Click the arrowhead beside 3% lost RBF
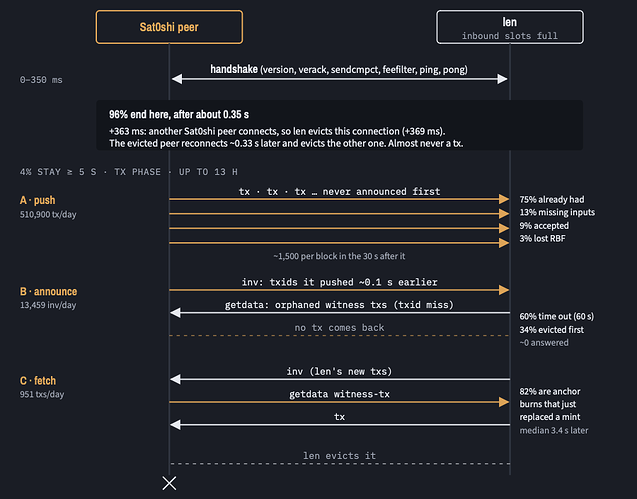The height and width of the screenshot is (499, 637). [504, 243]
